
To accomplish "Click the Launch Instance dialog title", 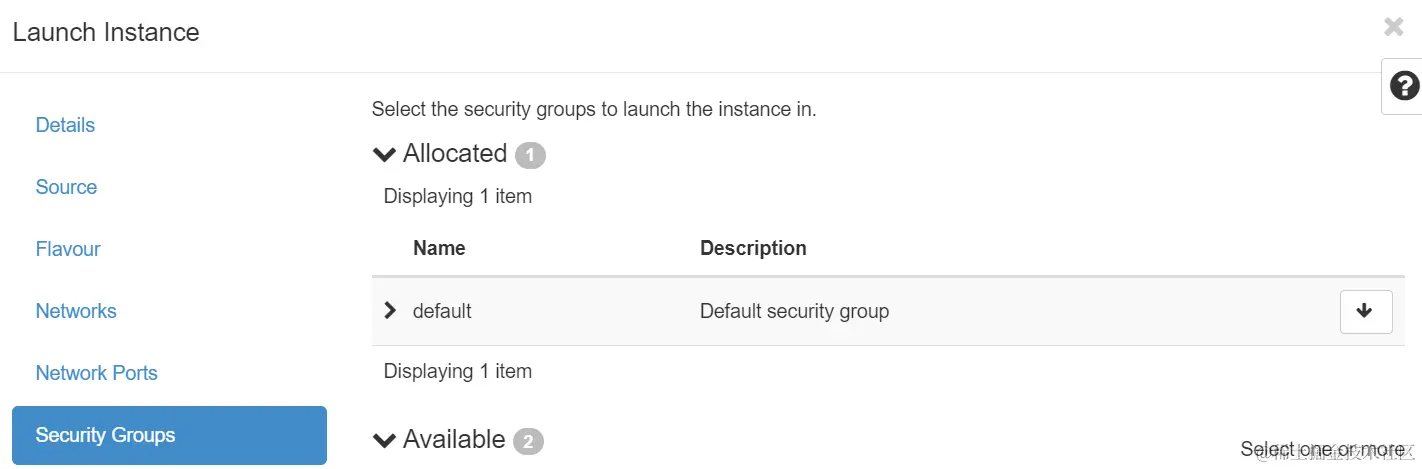I will pos(106,32).
